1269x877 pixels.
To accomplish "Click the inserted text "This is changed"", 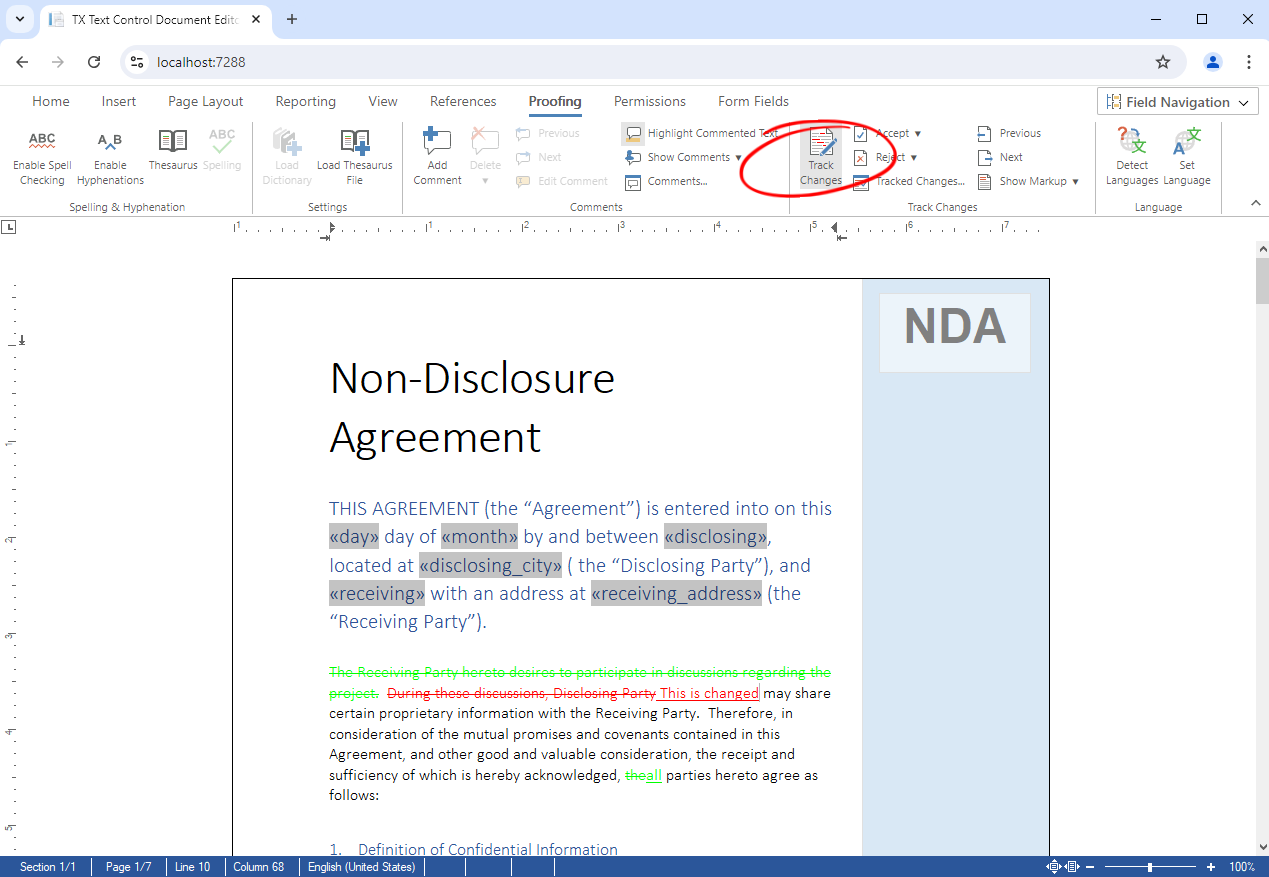I will [x=709, y=693].
